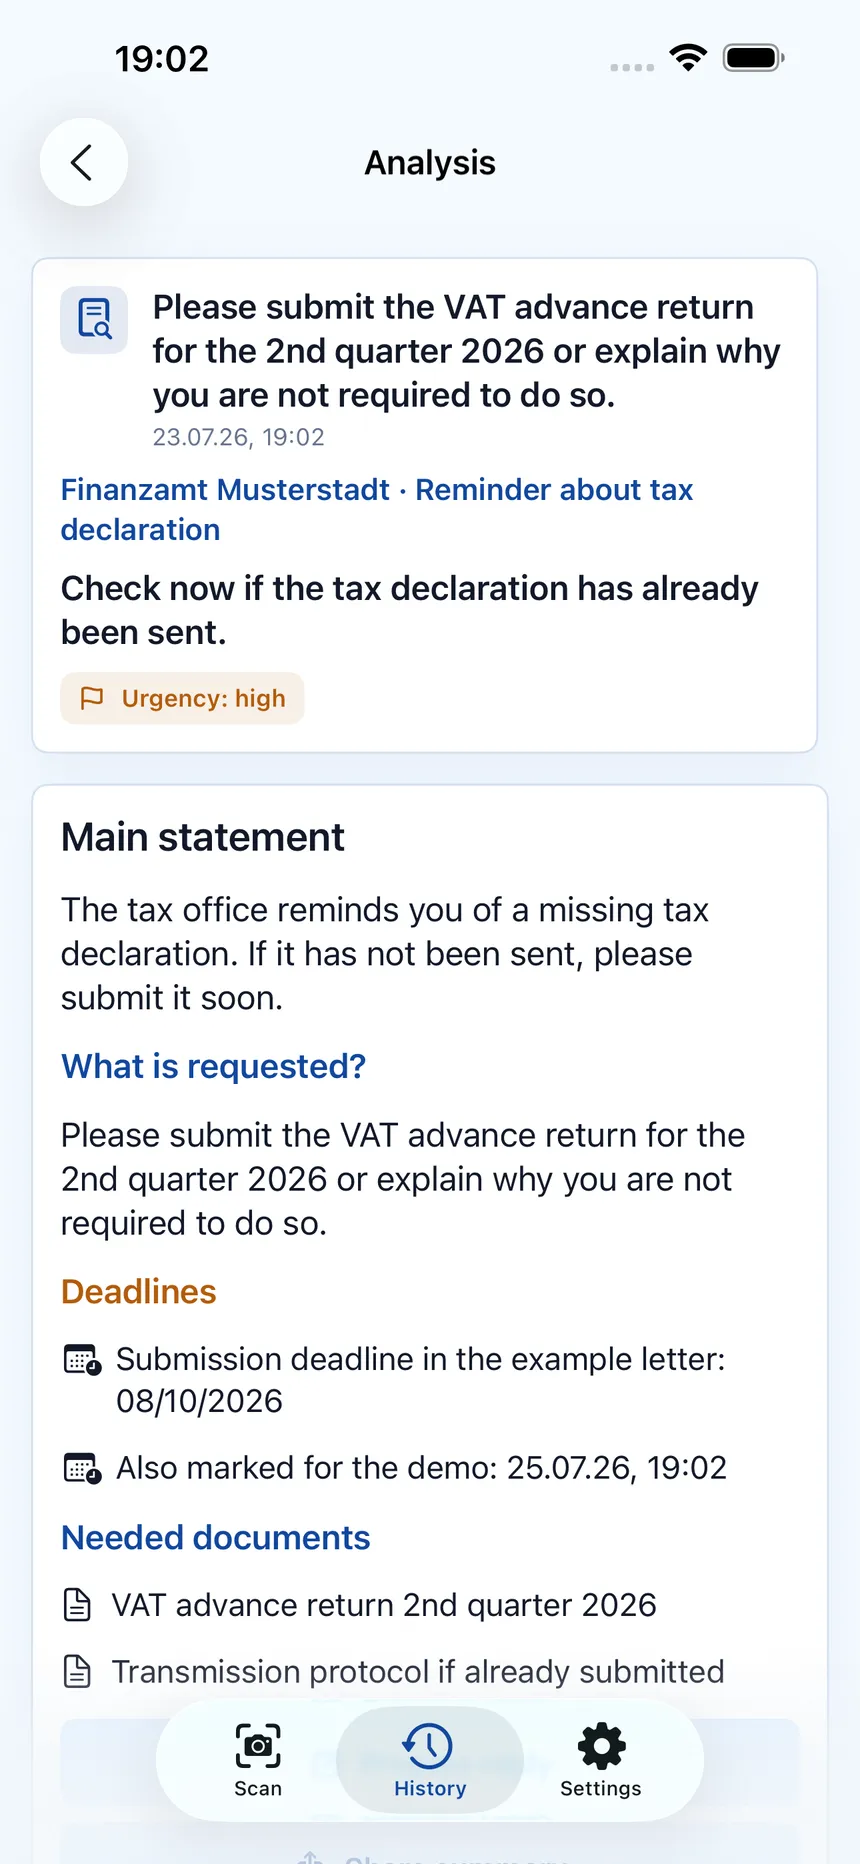Tap the back arrow button
Viewport: 860px width, 1864px height.
pos(83,162)
